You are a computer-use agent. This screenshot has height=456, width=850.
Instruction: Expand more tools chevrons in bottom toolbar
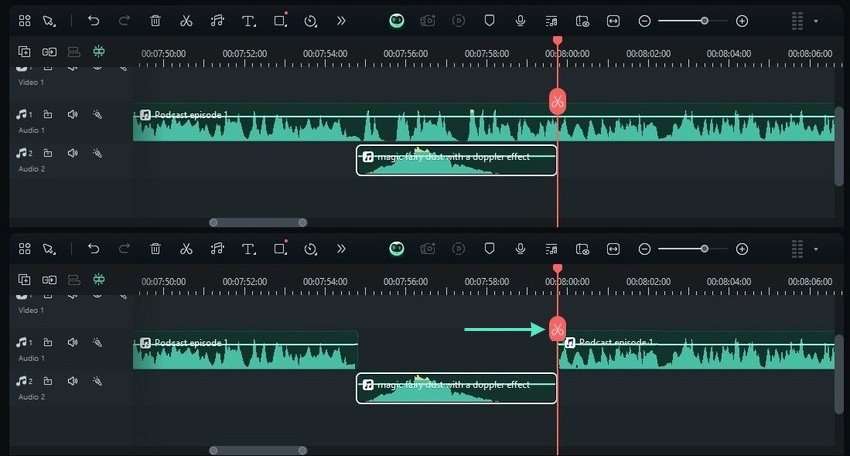[341, 249]
